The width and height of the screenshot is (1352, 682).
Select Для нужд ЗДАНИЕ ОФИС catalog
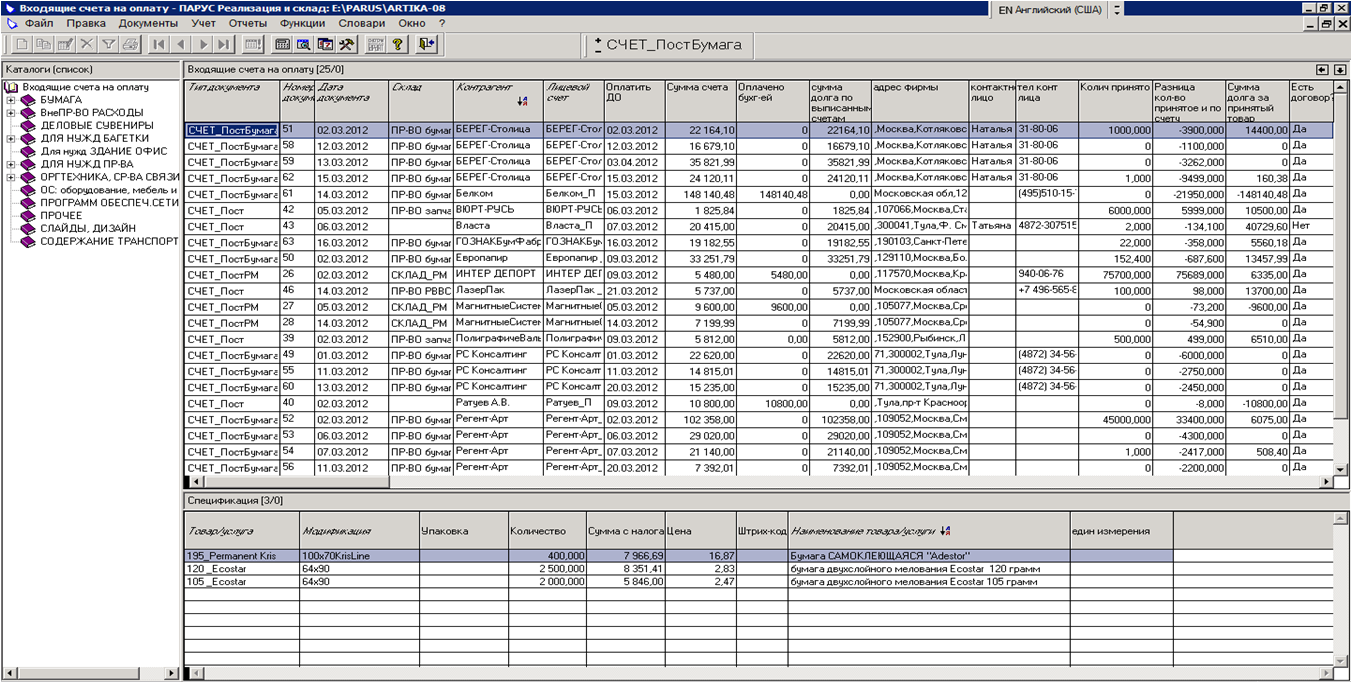coord(104,151)
